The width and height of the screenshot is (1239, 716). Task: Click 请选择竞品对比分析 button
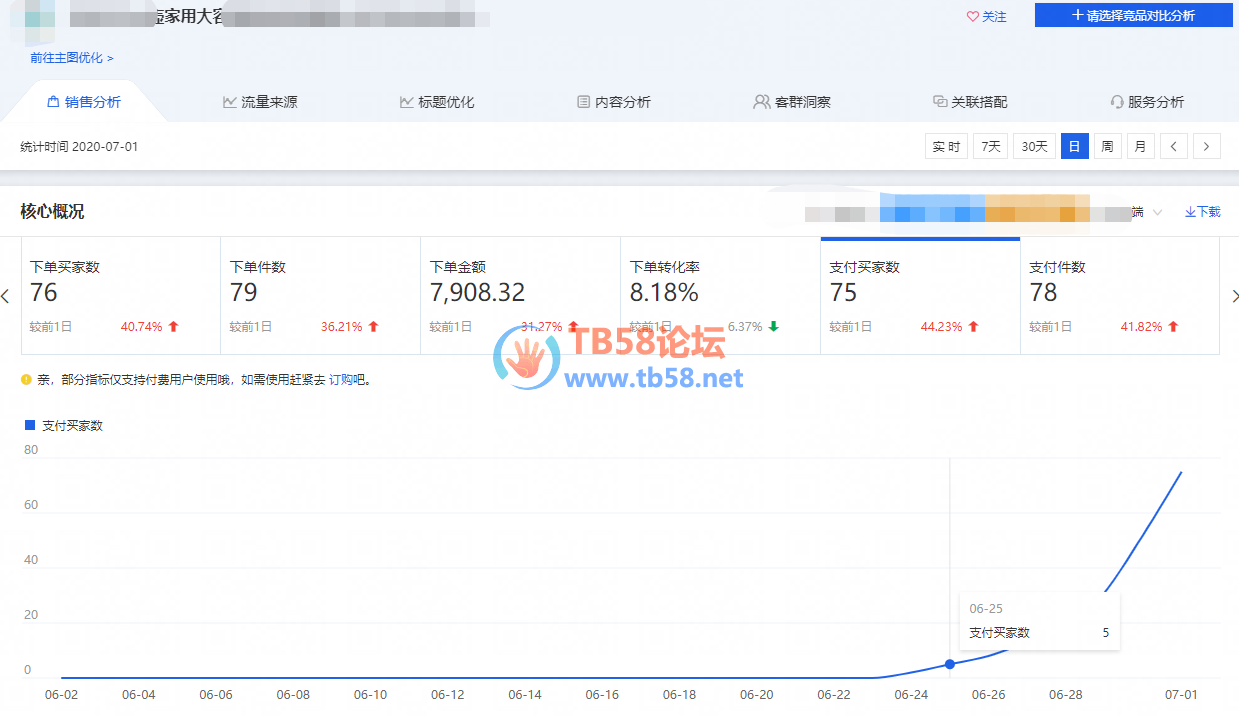click(1133, 15)
